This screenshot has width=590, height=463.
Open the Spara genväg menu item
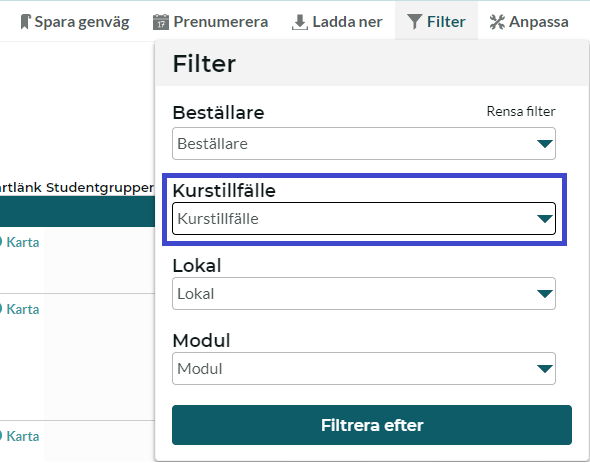[x=75, y=22]
